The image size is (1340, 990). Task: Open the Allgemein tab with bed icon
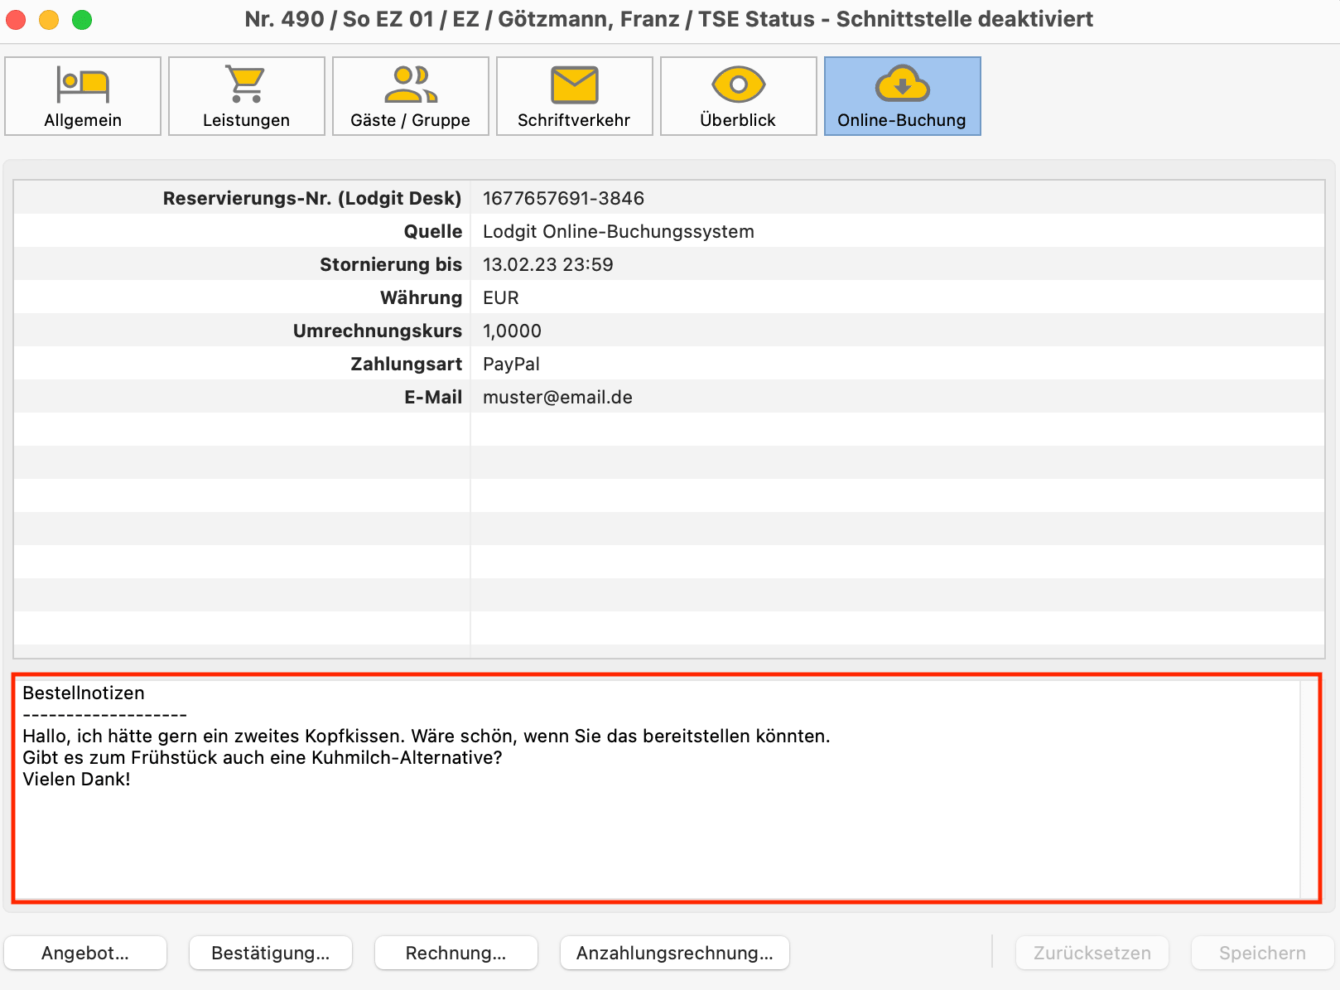point(83,96)
